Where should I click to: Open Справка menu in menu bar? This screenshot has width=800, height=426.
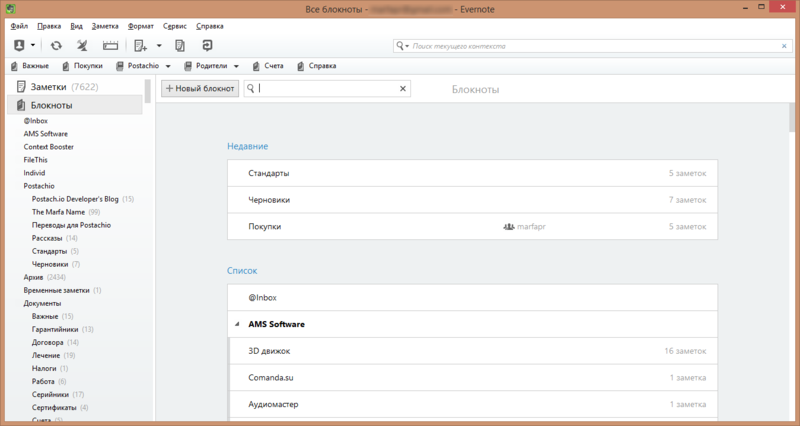click(210, 26)
